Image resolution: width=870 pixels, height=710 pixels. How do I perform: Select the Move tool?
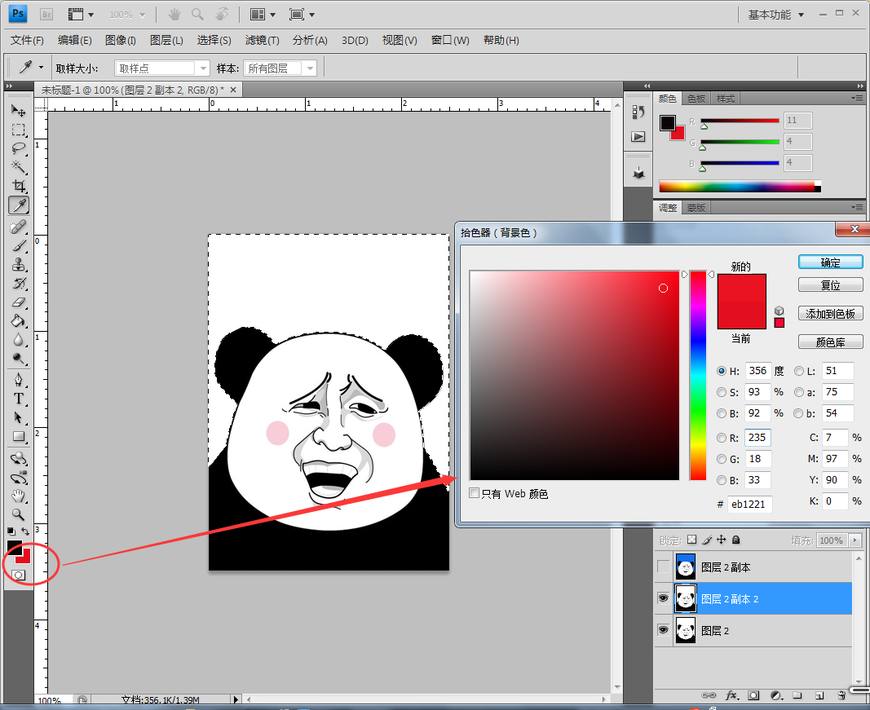click(17, 113)
